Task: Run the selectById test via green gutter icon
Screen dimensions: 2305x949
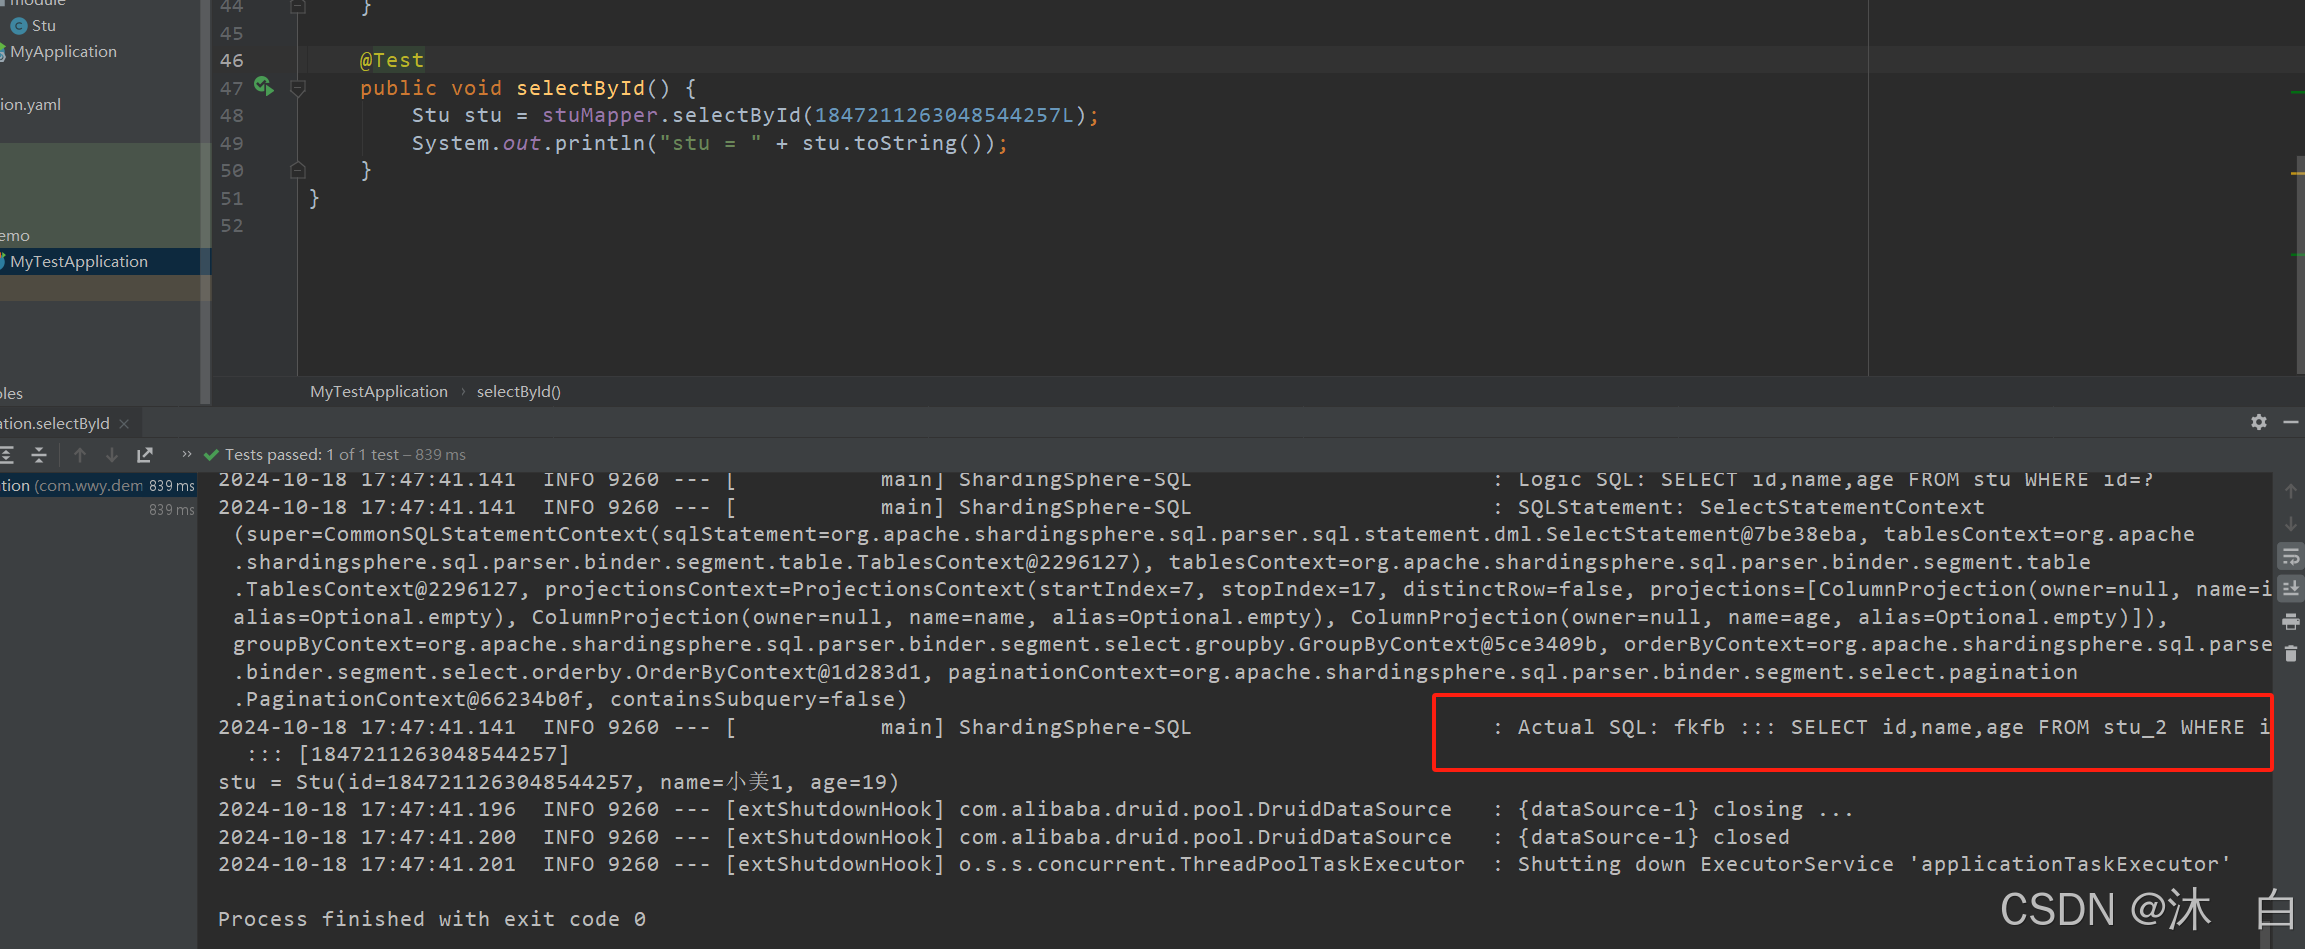Action: pos(264,88)
